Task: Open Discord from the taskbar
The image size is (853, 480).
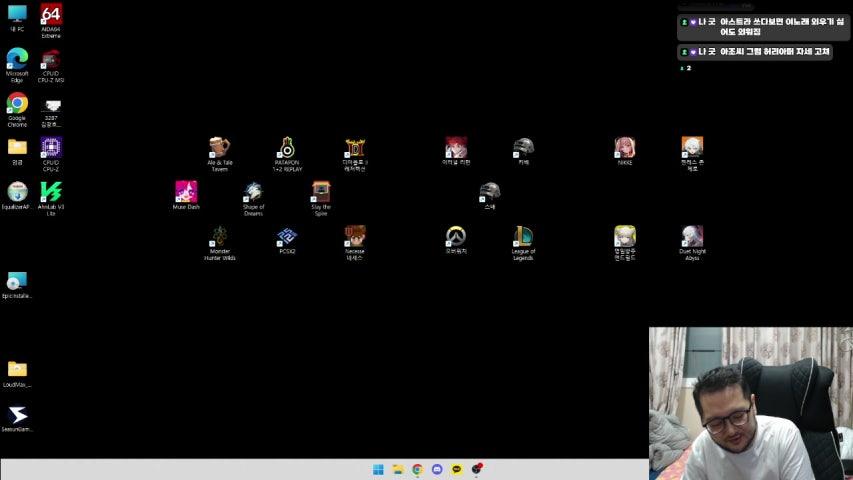Action: (x=437, y=469)
